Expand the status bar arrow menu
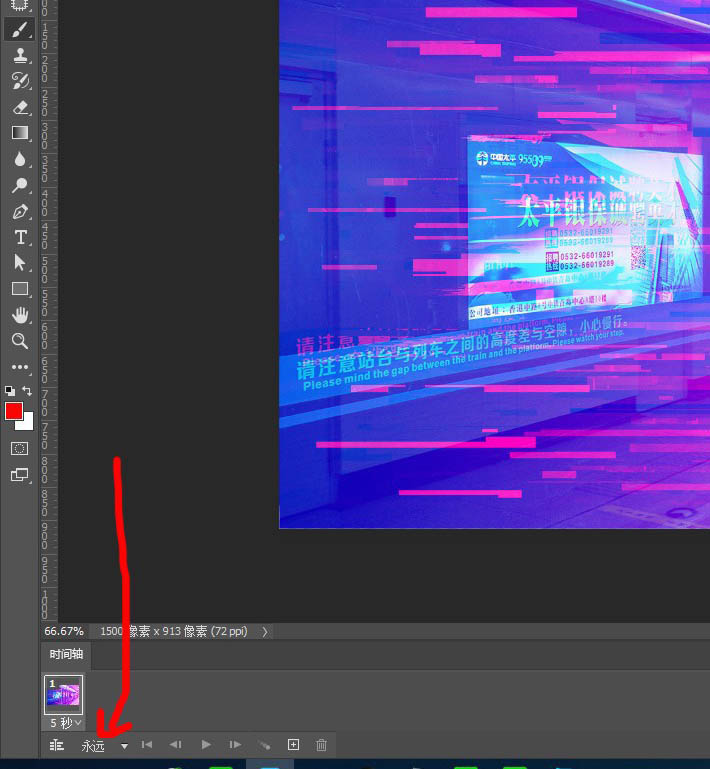710x769 pixels. 265,632
